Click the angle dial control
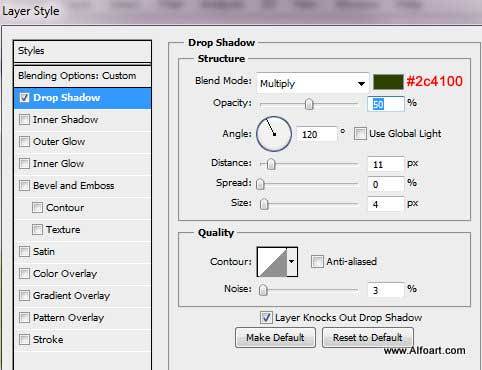Screen dimensions: 482x370 (274, 134)
